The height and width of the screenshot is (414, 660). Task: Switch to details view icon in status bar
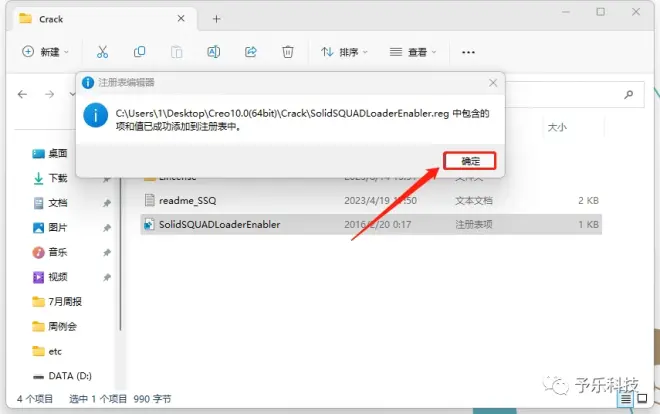point(625,399)
